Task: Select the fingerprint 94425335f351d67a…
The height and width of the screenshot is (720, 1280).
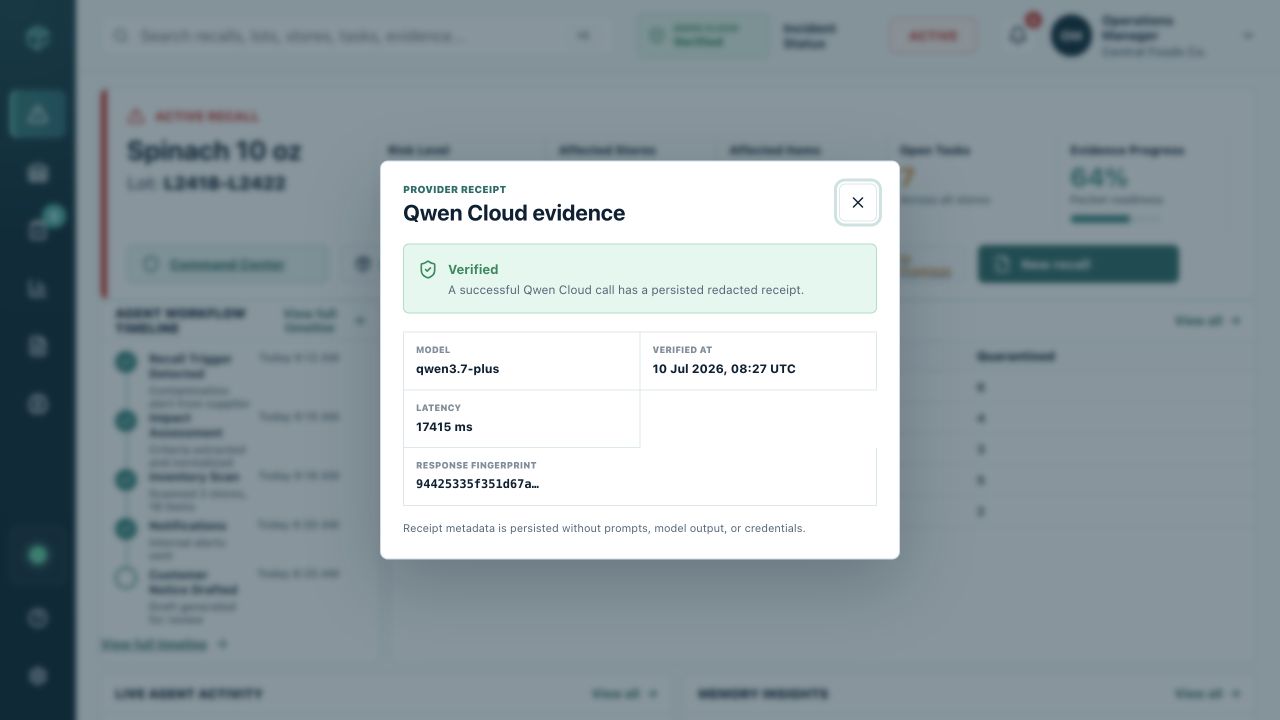Action: (478, 484)
